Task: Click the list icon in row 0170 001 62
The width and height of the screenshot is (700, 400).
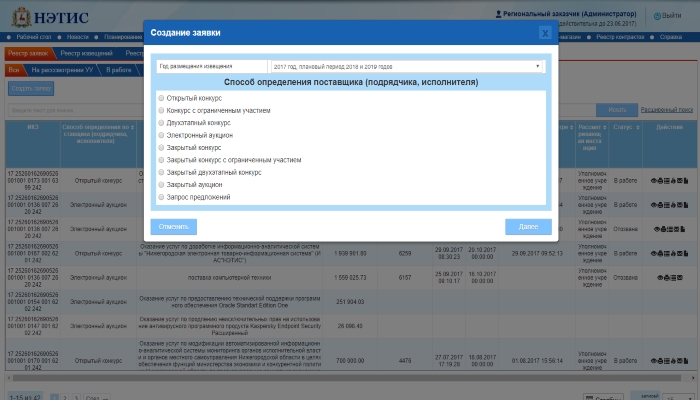Action: pos(667,361)
